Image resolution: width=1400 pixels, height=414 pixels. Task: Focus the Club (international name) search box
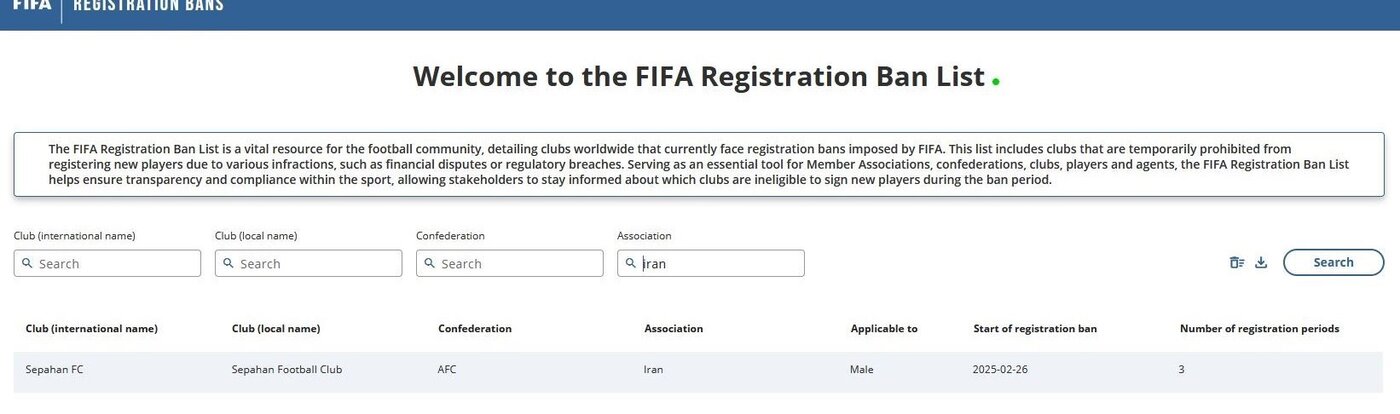click(x=115, y=263)
